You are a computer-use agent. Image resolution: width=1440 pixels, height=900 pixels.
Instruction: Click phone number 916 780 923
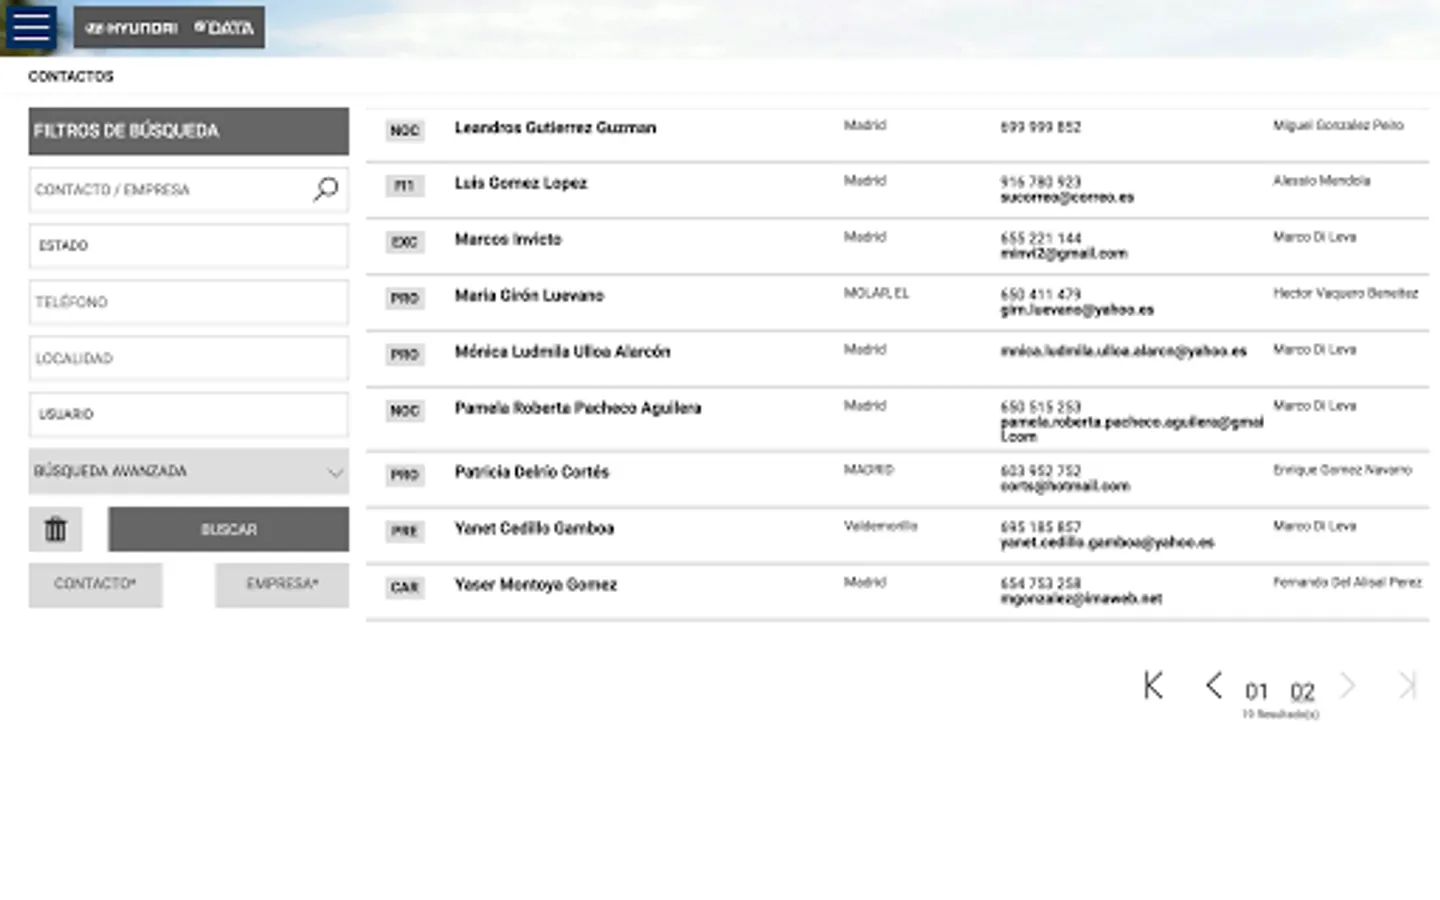coord(1040,182)
